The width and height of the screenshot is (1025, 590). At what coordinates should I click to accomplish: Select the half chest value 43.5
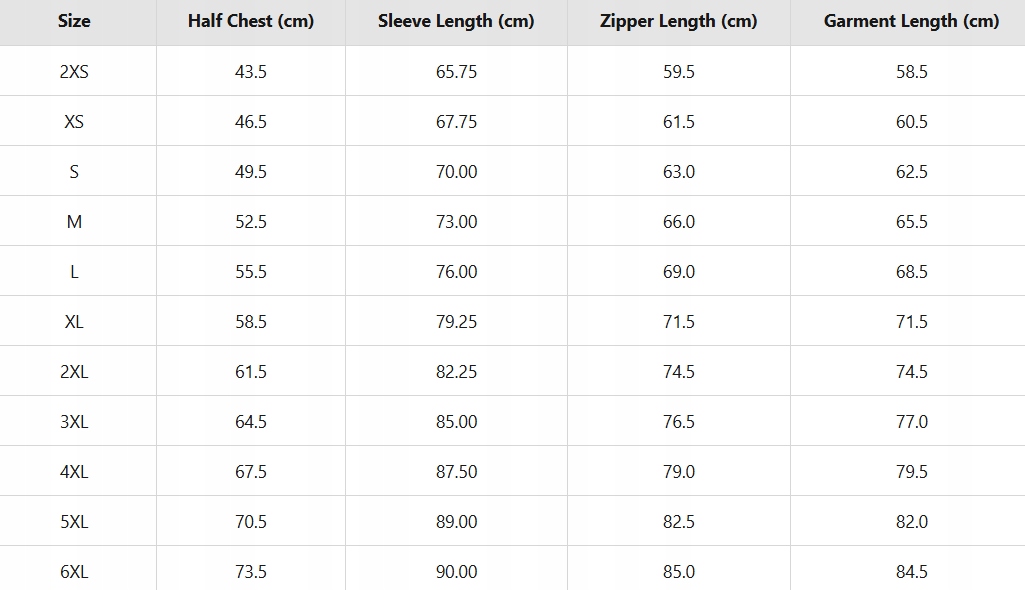coord(251,72)
